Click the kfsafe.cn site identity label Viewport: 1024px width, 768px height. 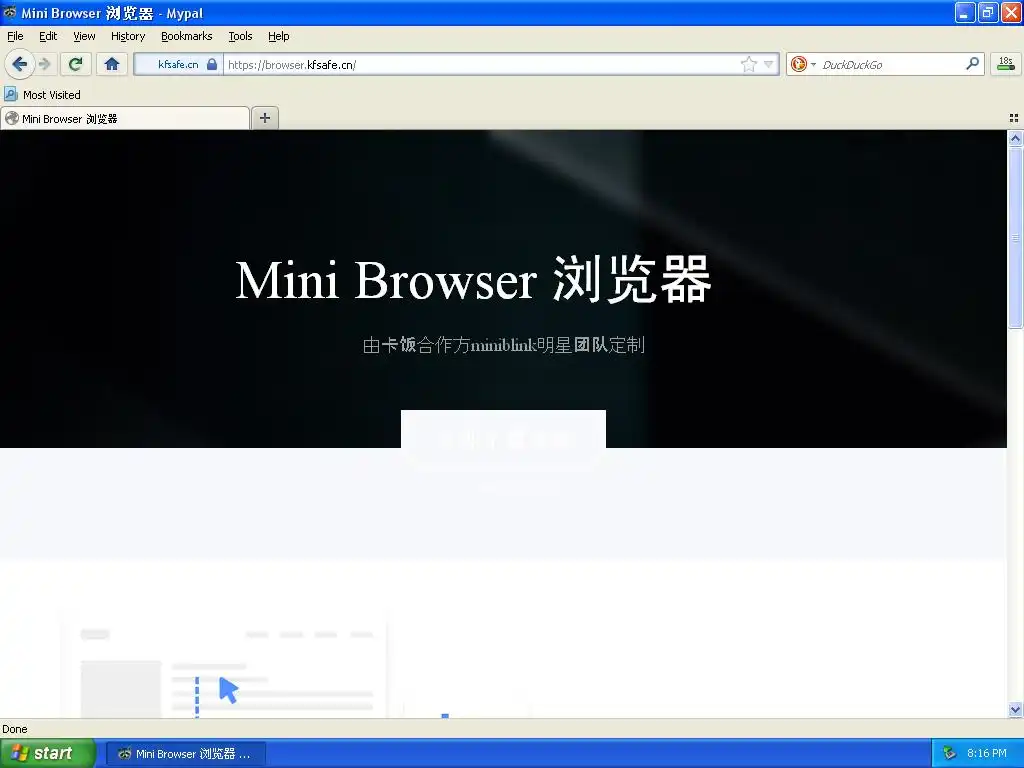178,64
